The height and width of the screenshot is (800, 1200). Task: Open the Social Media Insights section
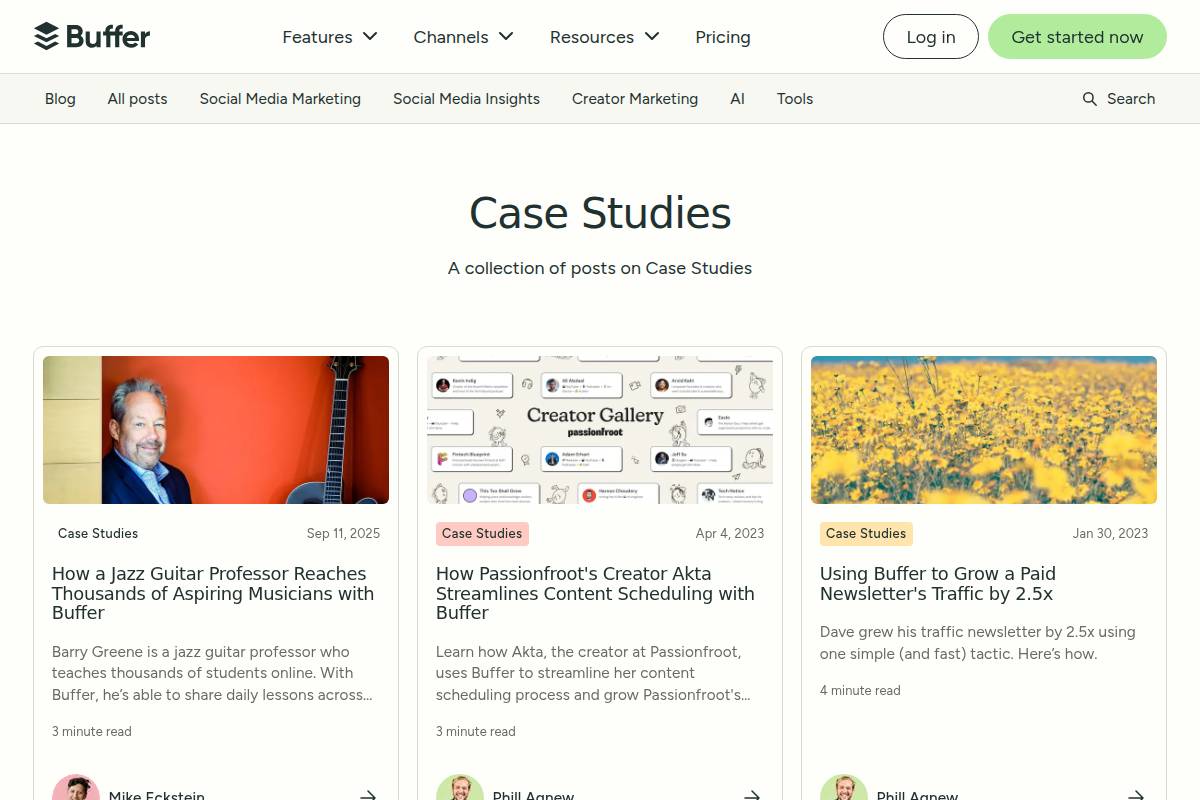point(466,98)
